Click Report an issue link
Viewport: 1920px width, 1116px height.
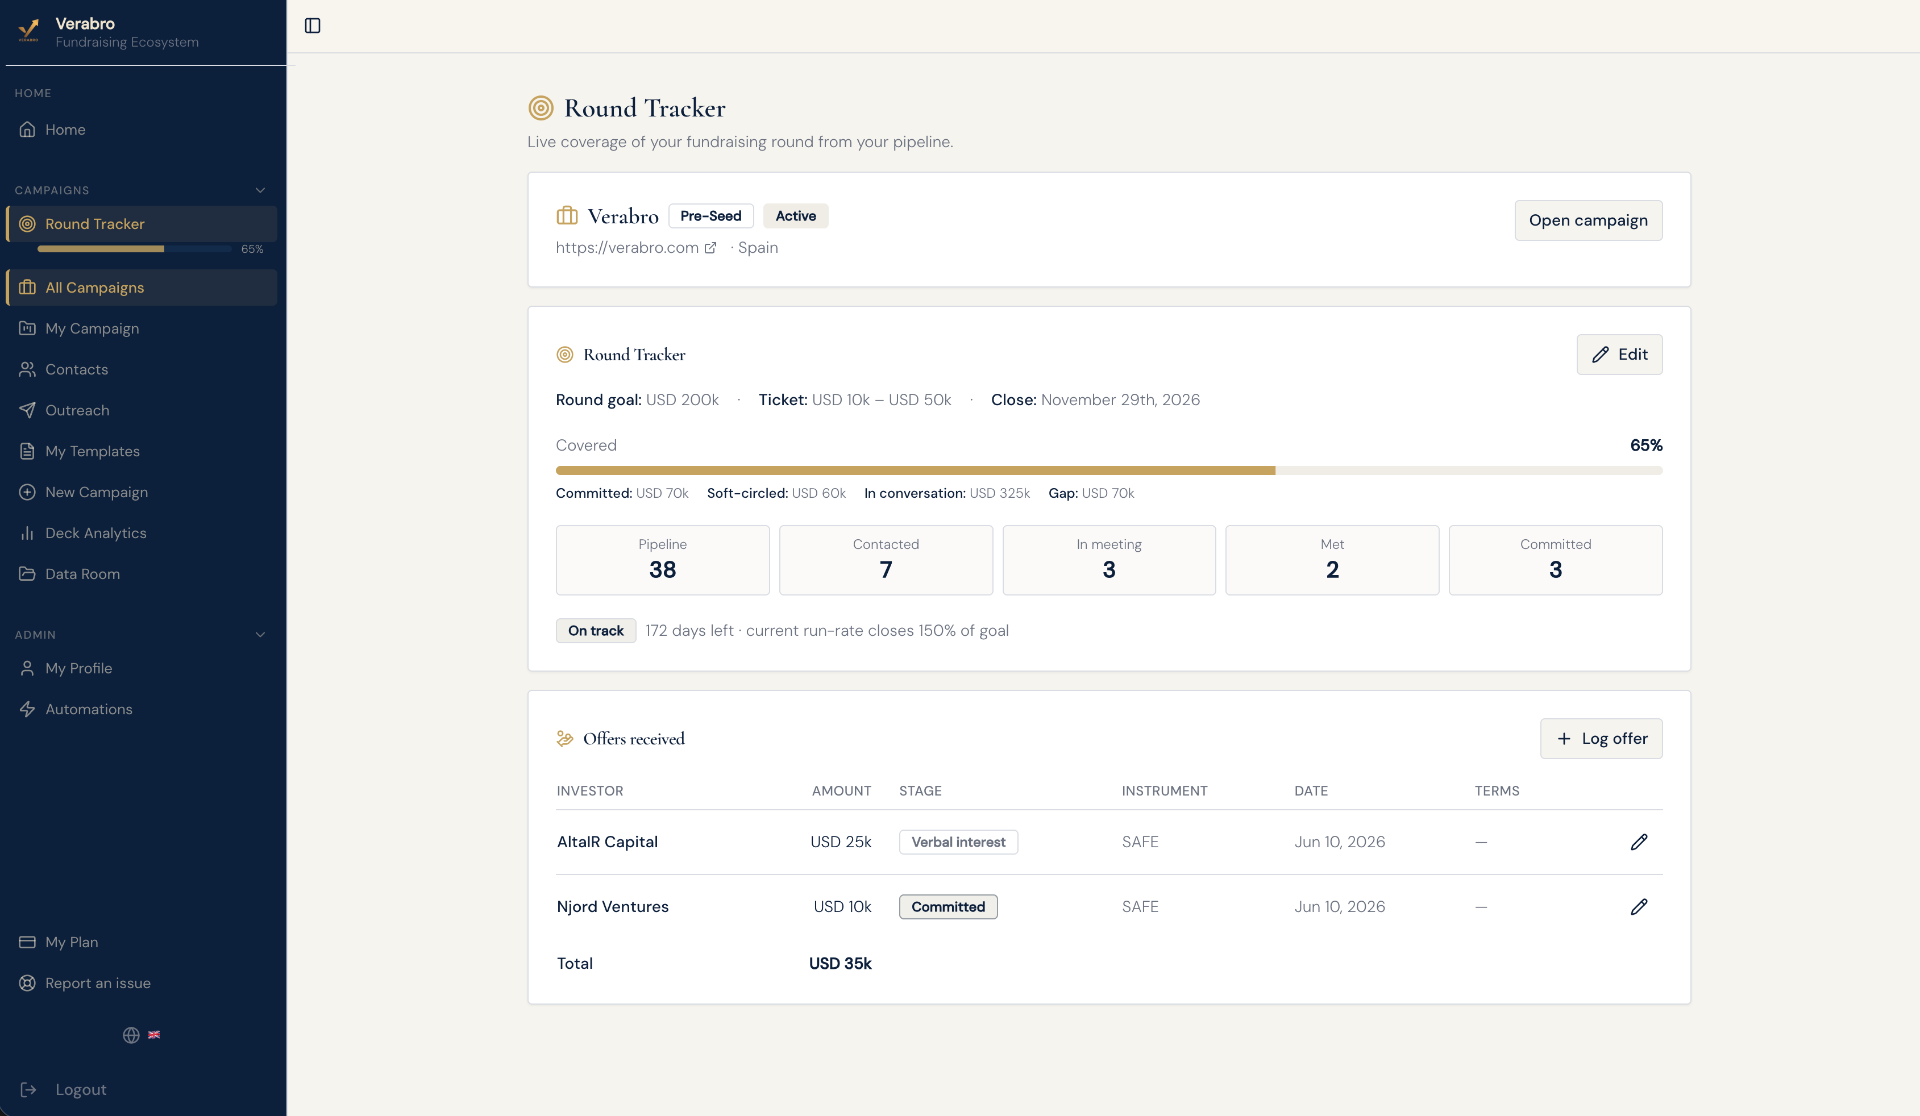pos(142,984)
